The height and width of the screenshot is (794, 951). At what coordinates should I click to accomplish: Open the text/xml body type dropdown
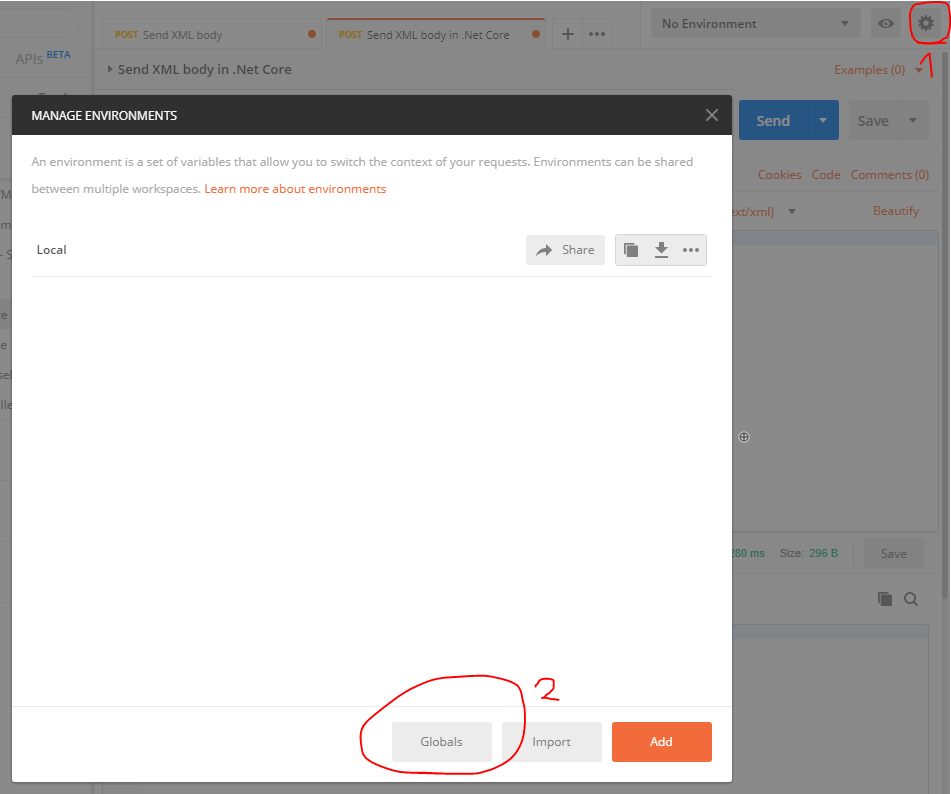(x=765, y=212)
